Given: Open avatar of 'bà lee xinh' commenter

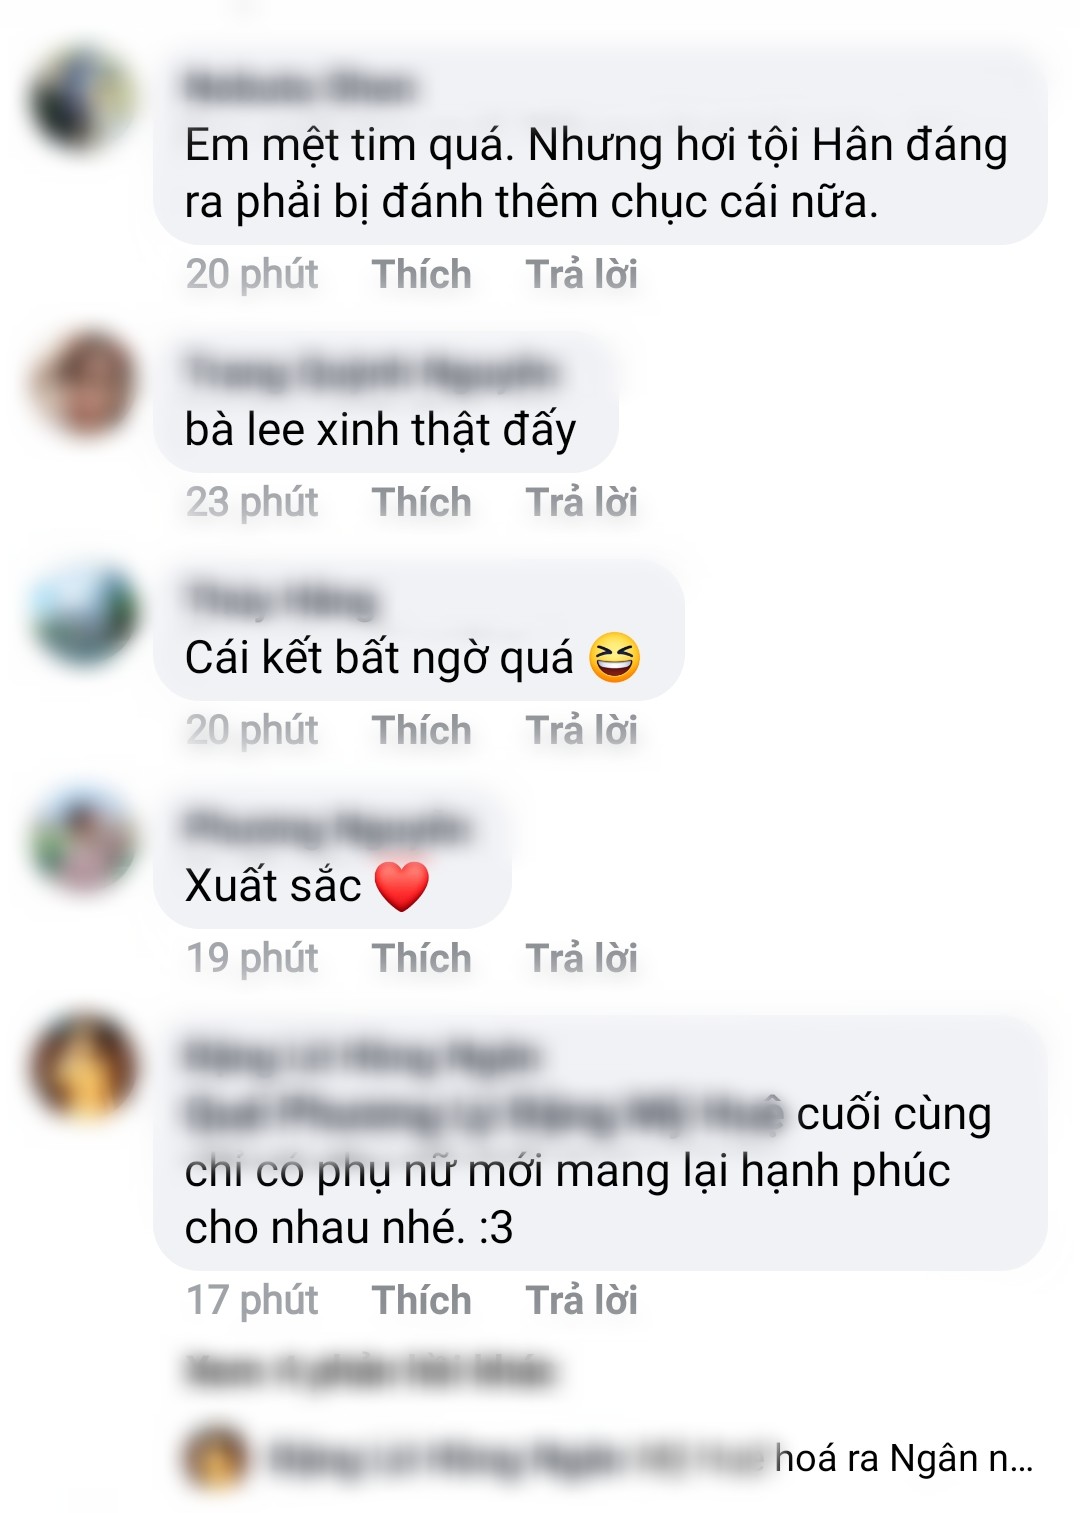Looking at the screenshot, I should point(84,384).
